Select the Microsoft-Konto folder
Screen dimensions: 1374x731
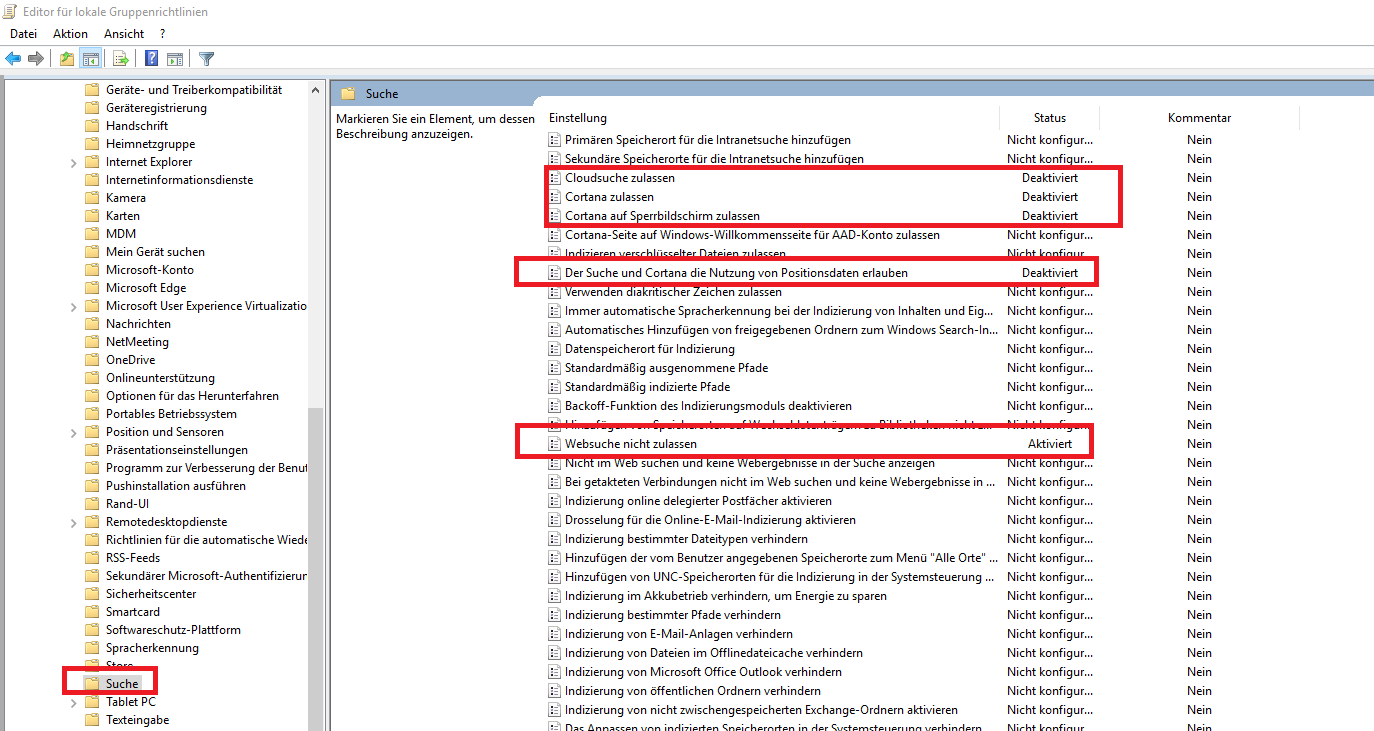(x=150, y=270)
